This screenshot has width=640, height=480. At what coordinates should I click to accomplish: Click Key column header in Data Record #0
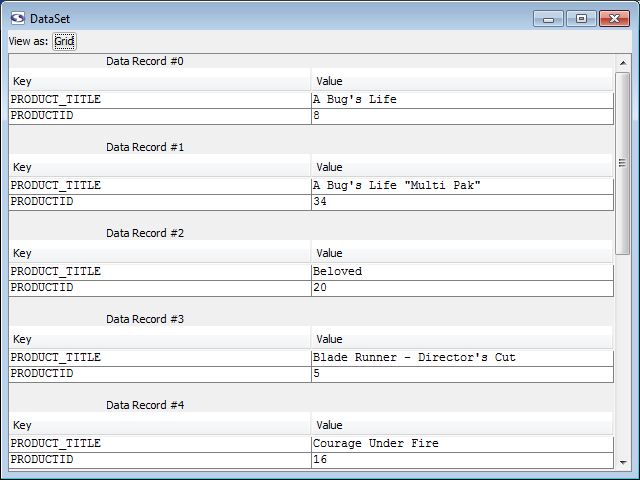click(160, 81)
